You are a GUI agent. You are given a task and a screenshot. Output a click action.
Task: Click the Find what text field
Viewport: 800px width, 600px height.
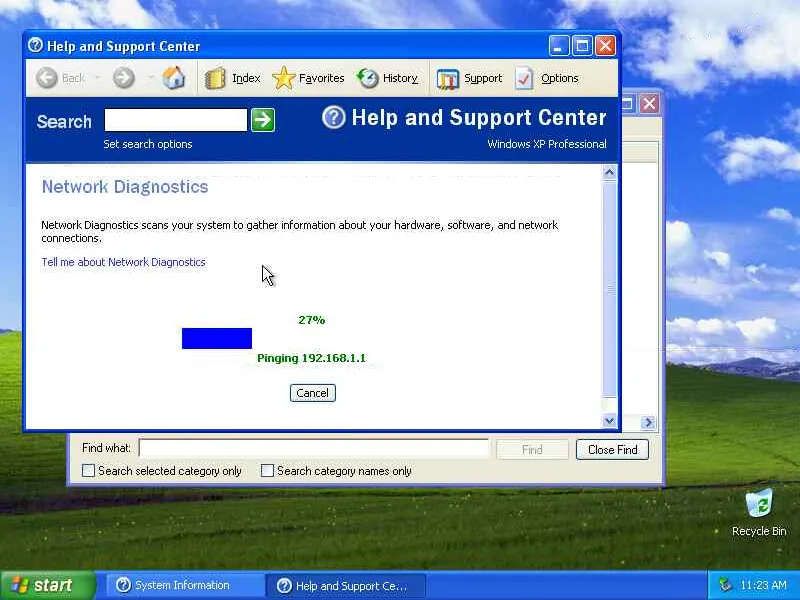coord(314,448)
